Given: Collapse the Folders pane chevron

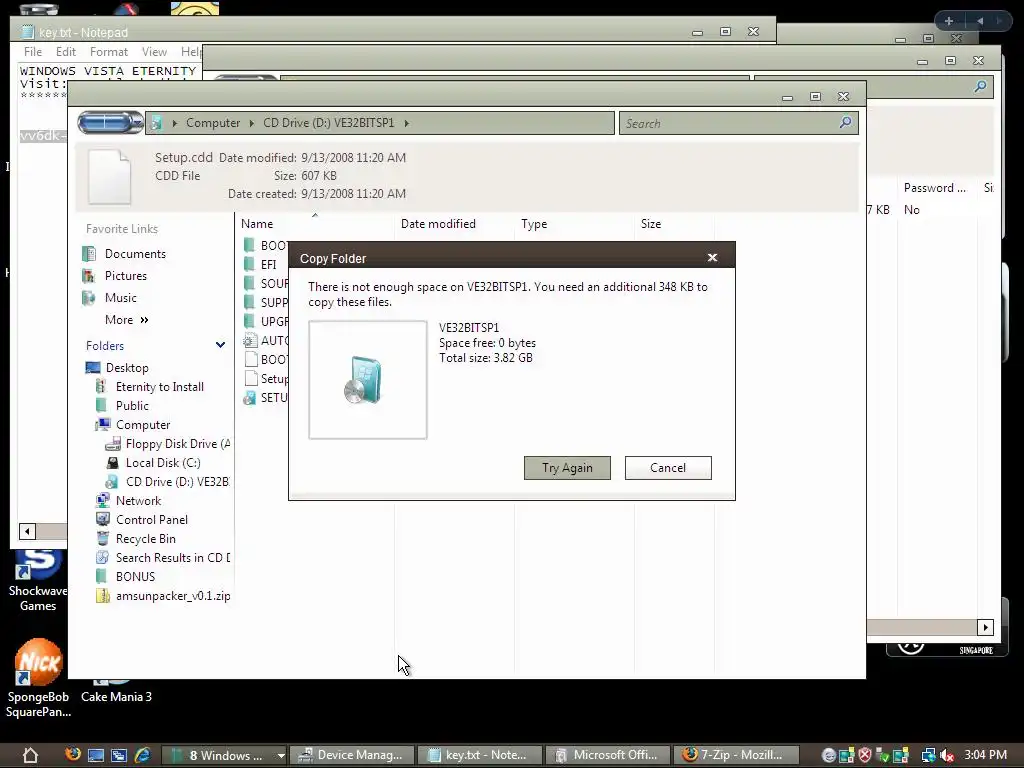Looking at the screenshot, I should click(x=221, y=345).
